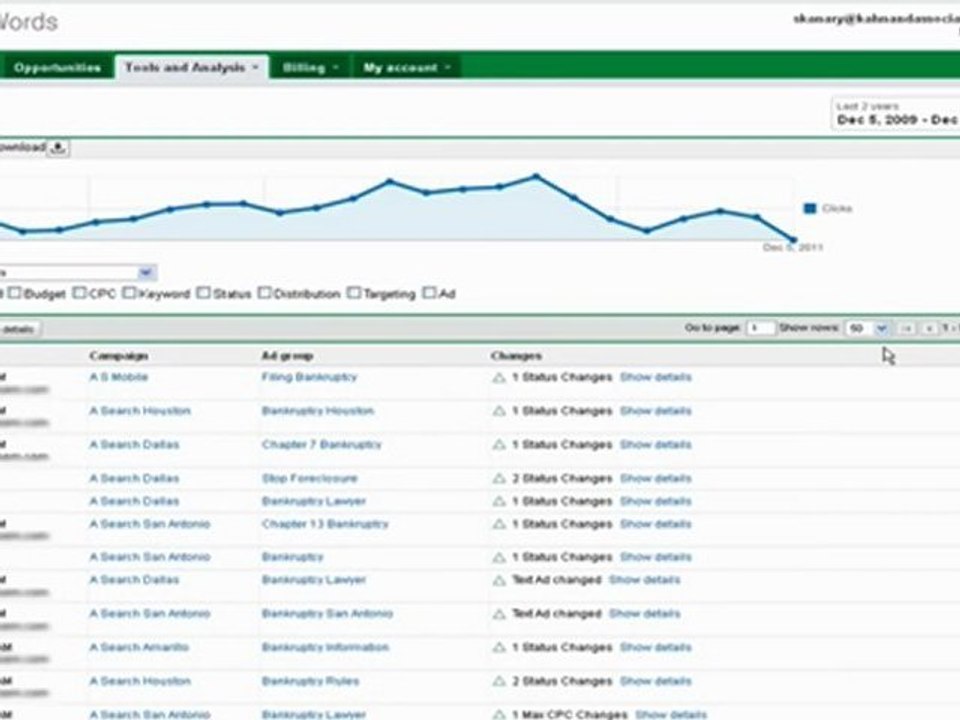Image resolution: width=960 pixels, height=720 pixels.
Task: Show details for Bankruptcy Rules 2 Status Changes
Action: 656,681
